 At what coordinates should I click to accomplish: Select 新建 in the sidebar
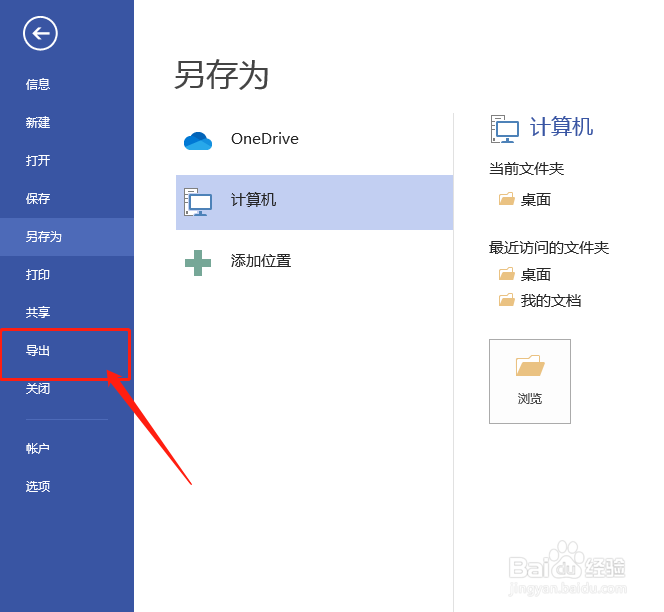(38, 122)
